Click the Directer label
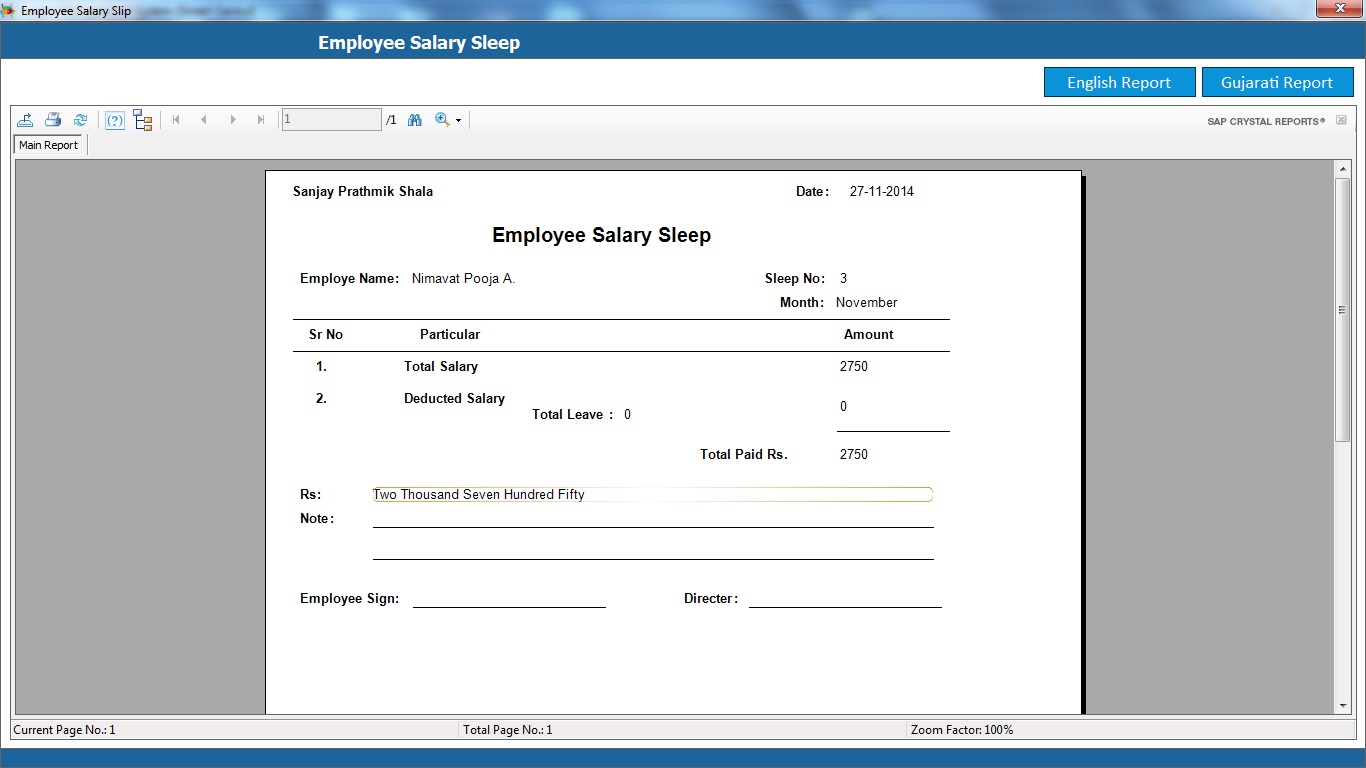Viewport: 1366px width, 768px height. [x=711, y=598]
